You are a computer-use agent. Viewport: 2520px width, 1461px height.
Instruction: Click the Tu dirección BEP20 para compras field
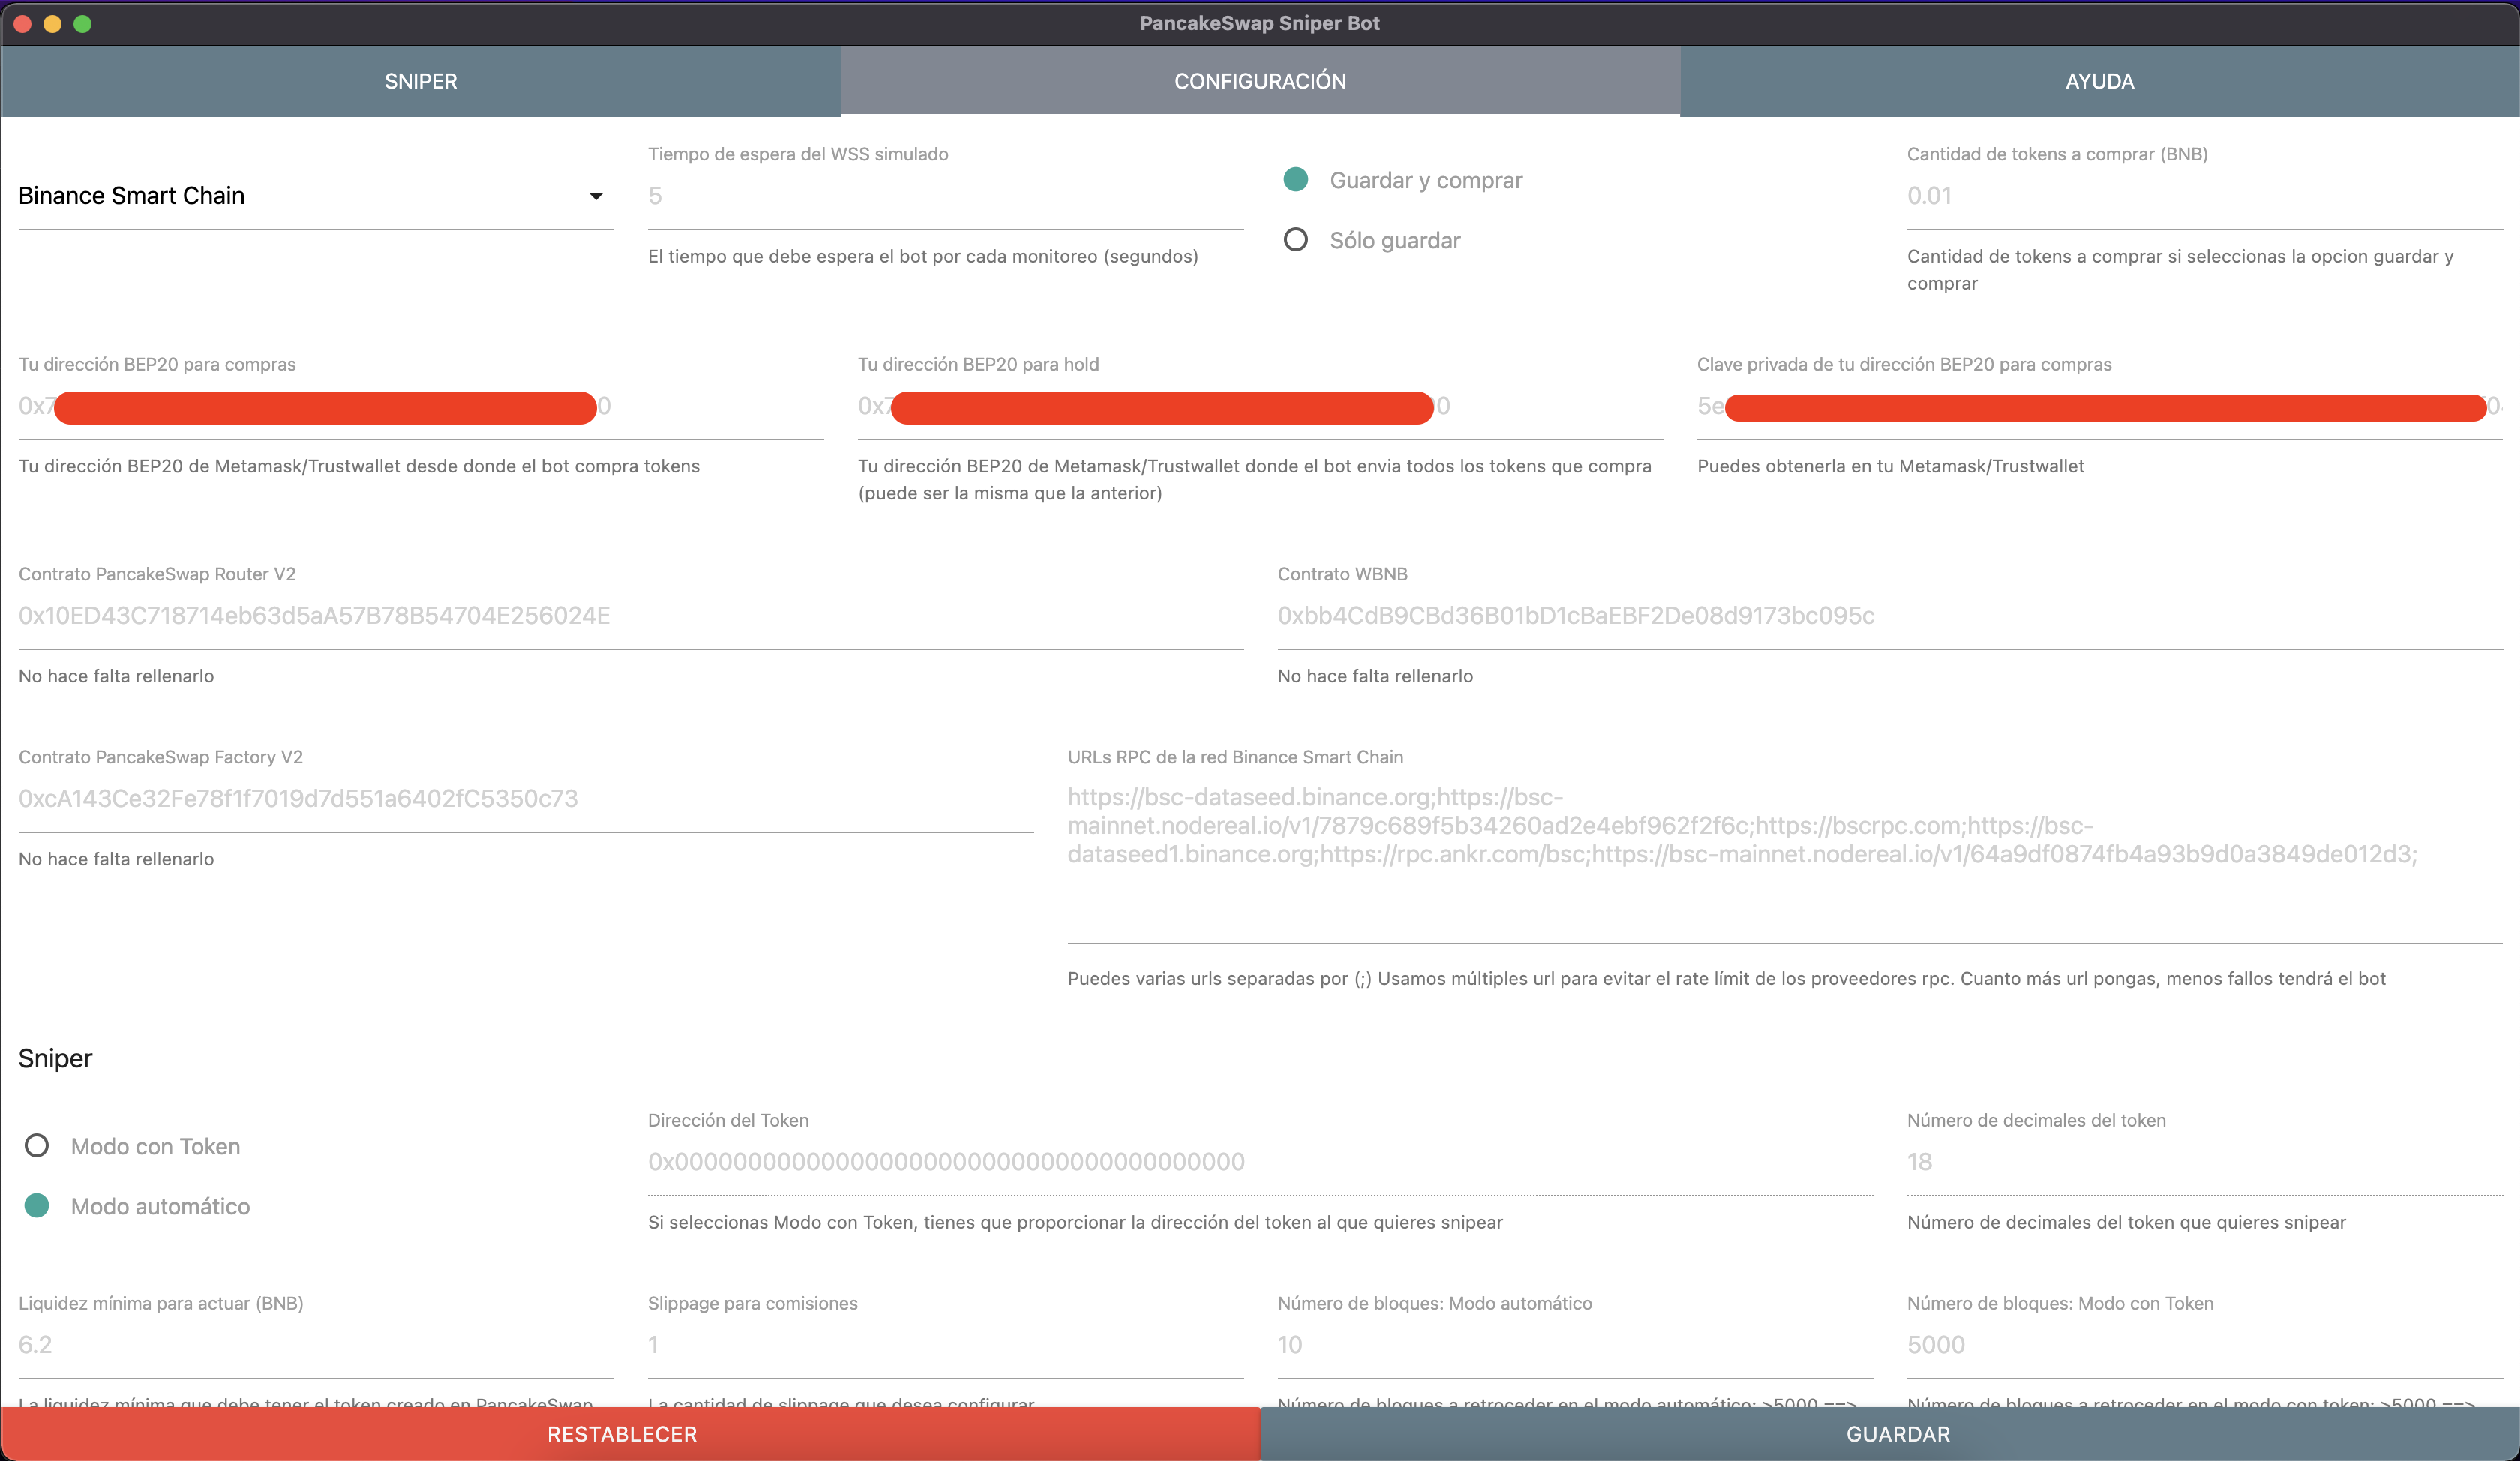point(421,406)
